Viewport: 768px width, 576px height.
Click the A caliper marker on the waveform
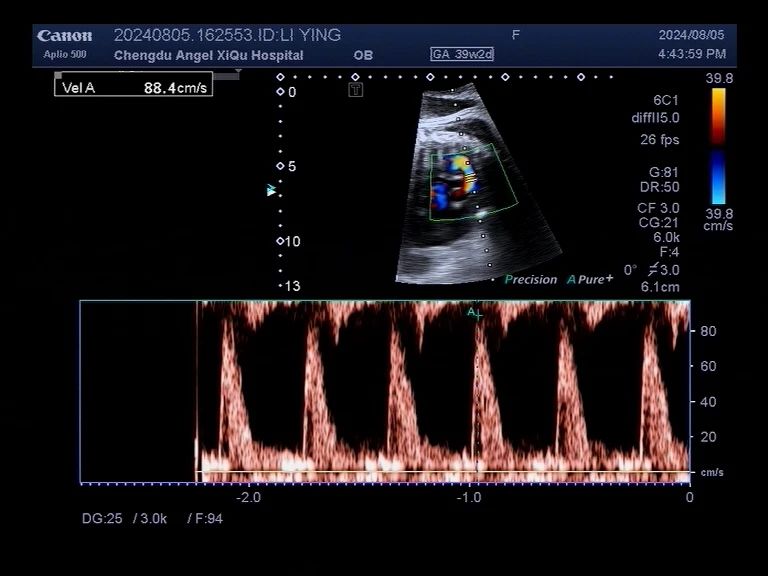pos(476,313)
